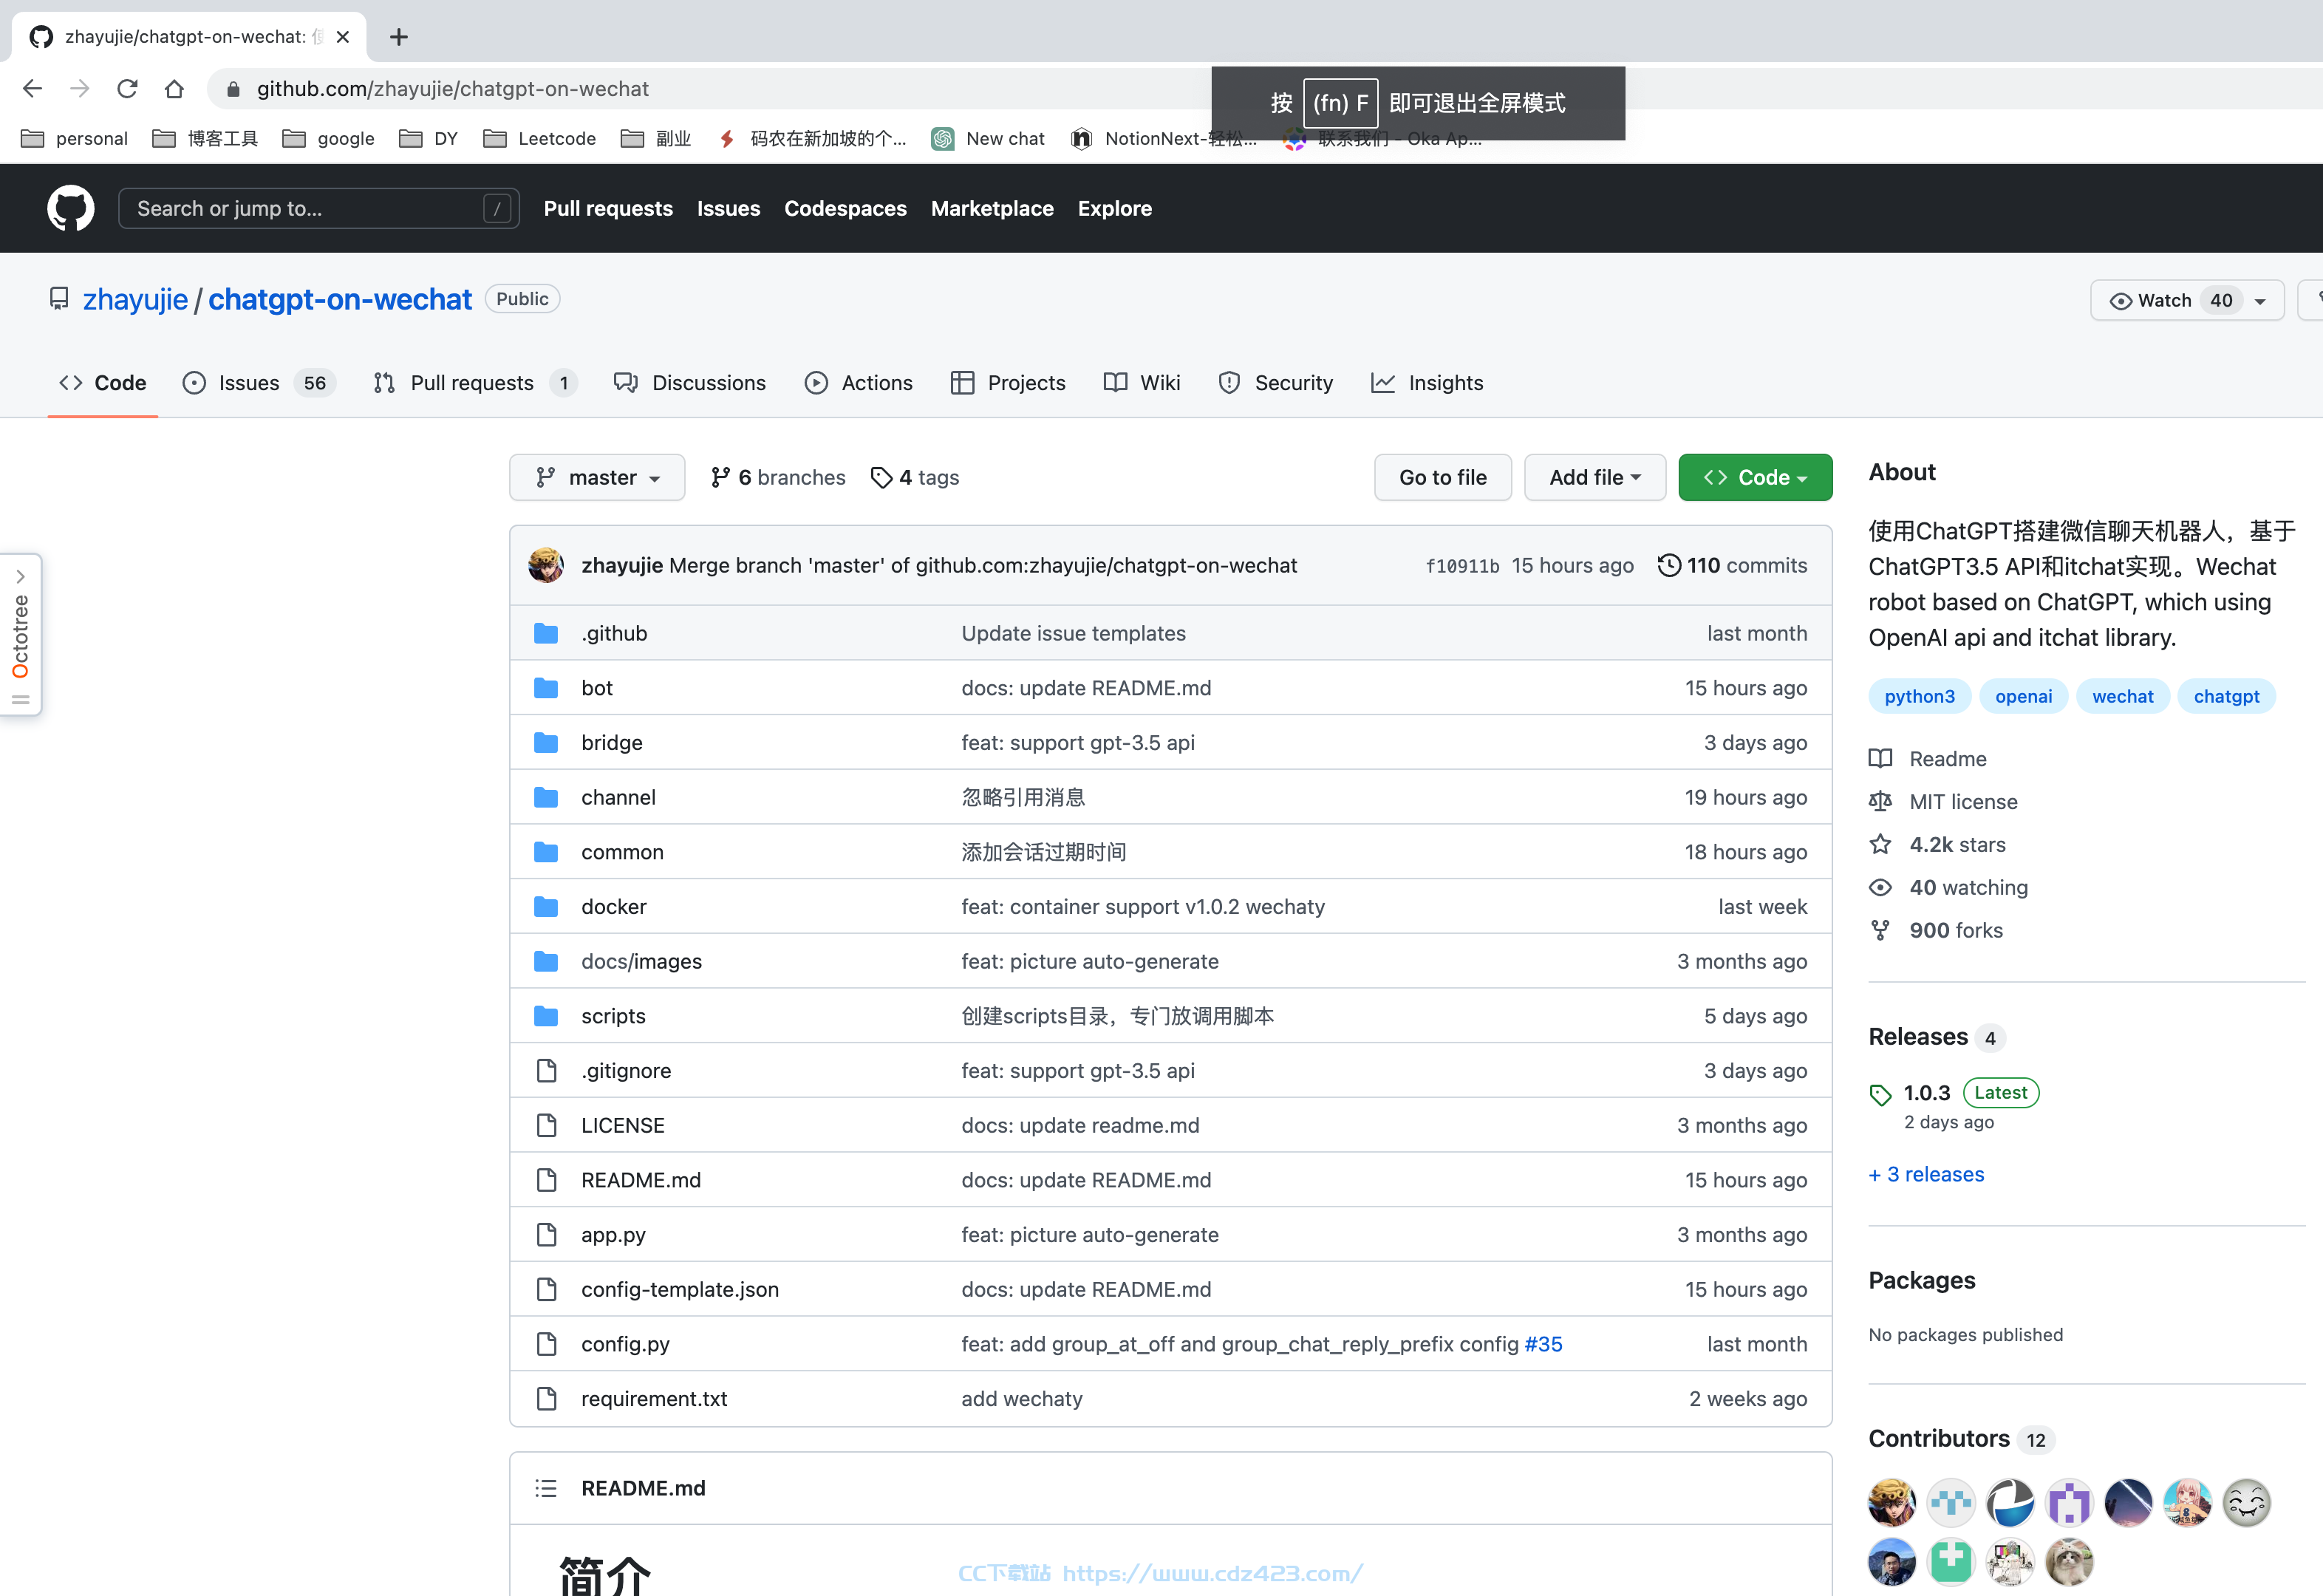Image resolution: width=2323 pixels, height=1596 pixels.
Task: Click the browser address bar URL
Action: coord(453,89)
